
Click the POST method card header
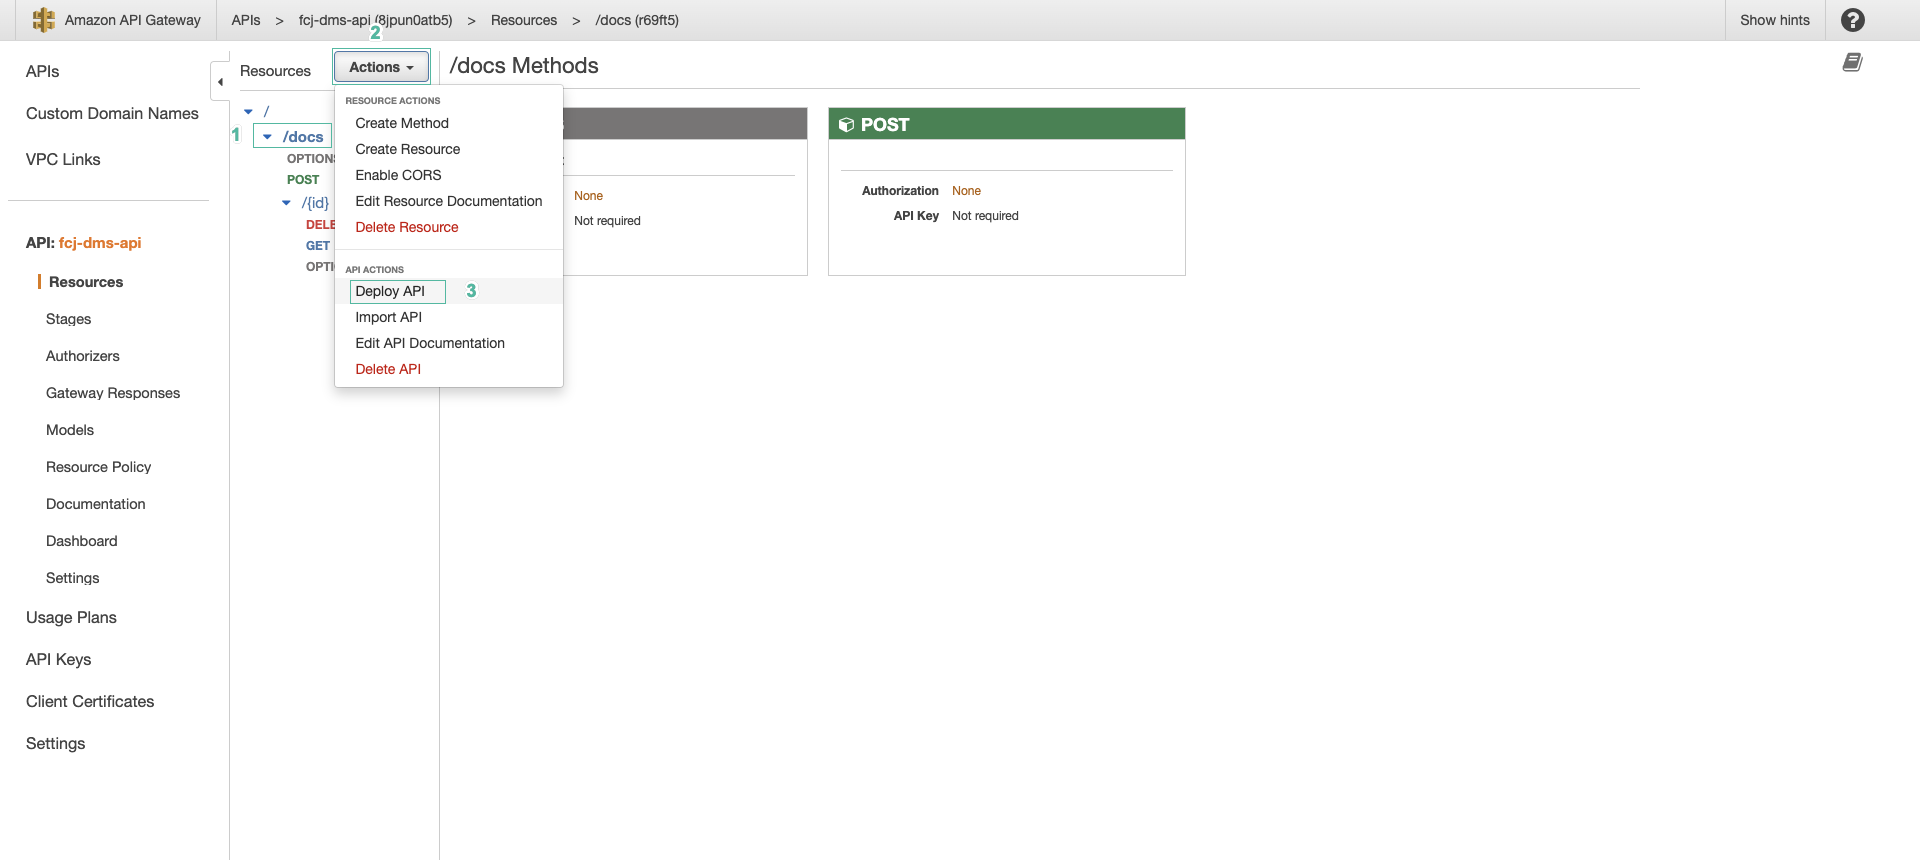pos(1006,124)
